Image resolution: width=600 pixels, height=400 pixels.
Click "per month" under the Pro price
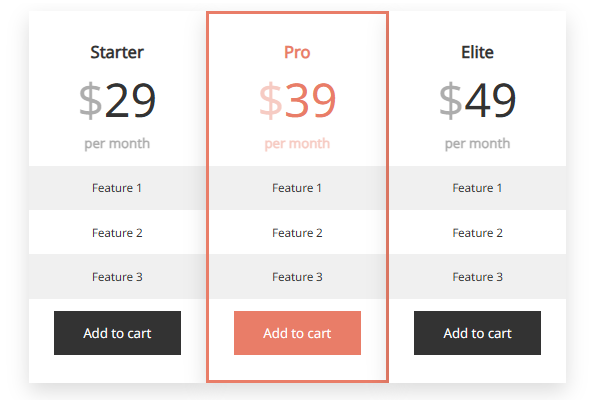tap(297, 144)
